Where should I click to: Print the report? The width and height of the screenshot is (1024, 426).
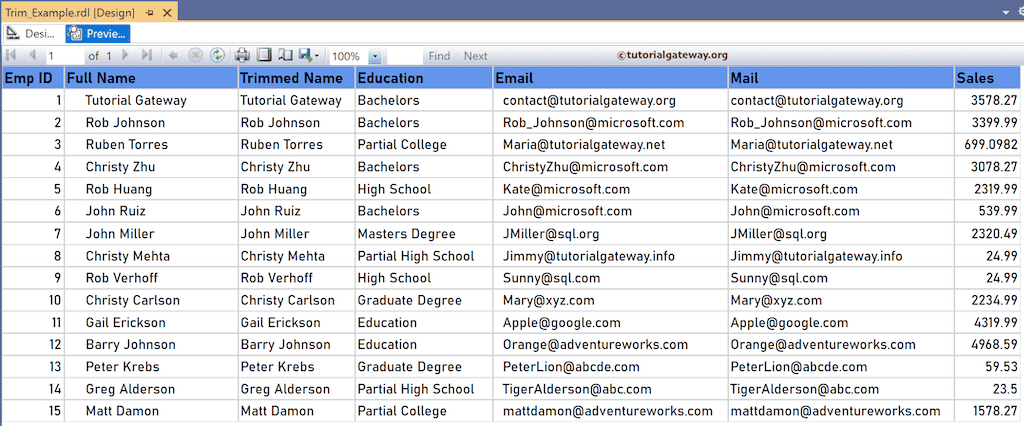pyautogui.click(x=242, y=56)
